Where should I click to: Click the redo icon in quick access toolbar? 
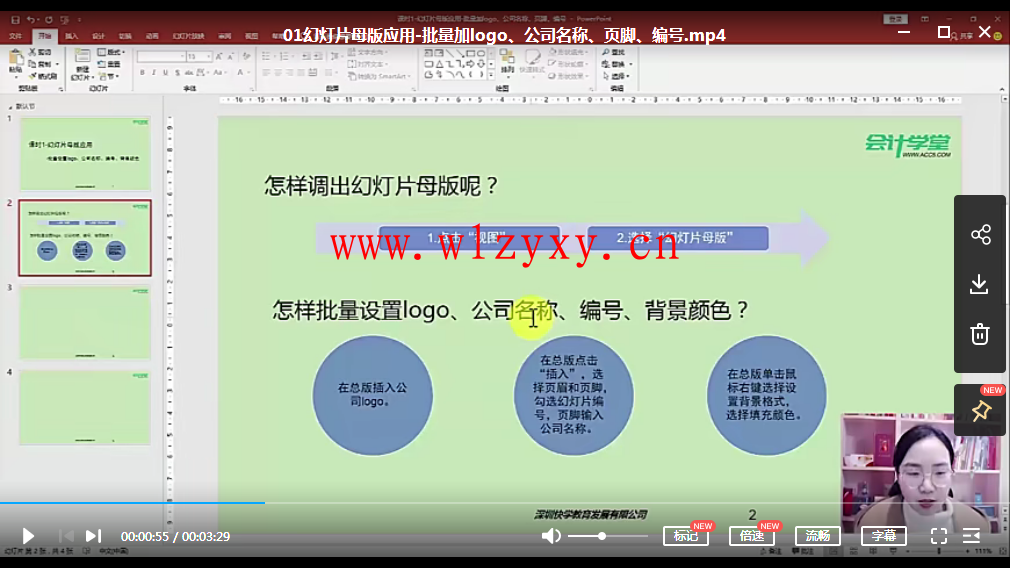point(48,20)
